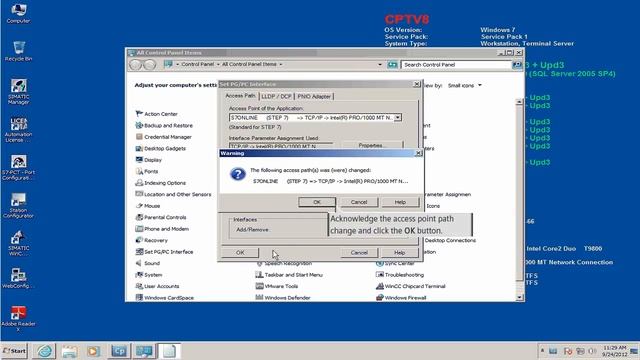Open Windows Defender item

click(283, 298)
